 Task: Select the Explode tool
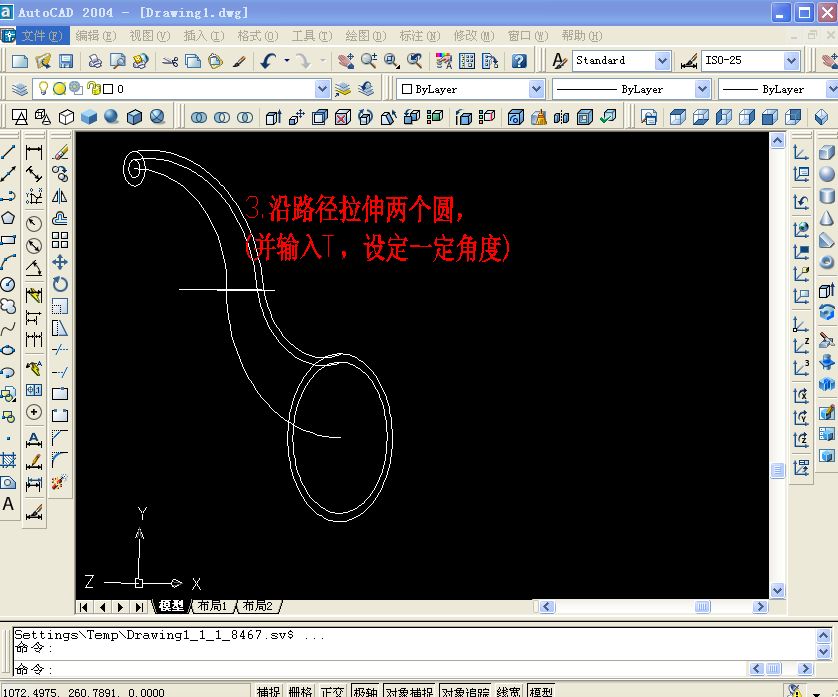point(60,482)
